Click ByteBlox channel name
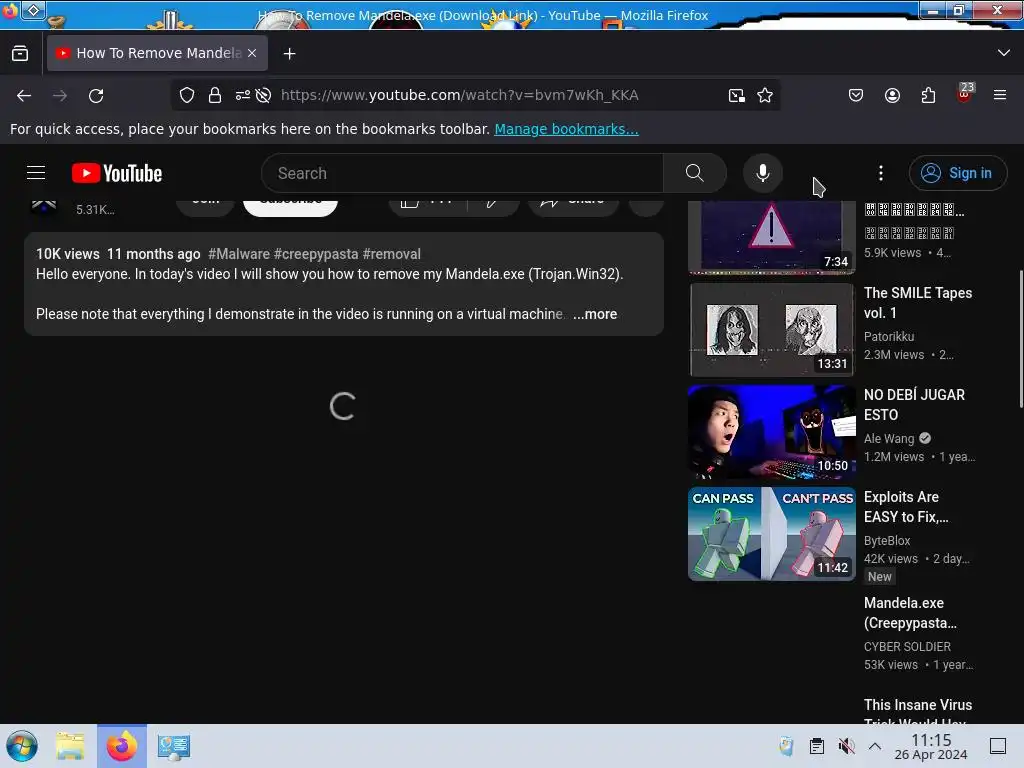This screenshot has width=1024, height=768. (887, 541)
